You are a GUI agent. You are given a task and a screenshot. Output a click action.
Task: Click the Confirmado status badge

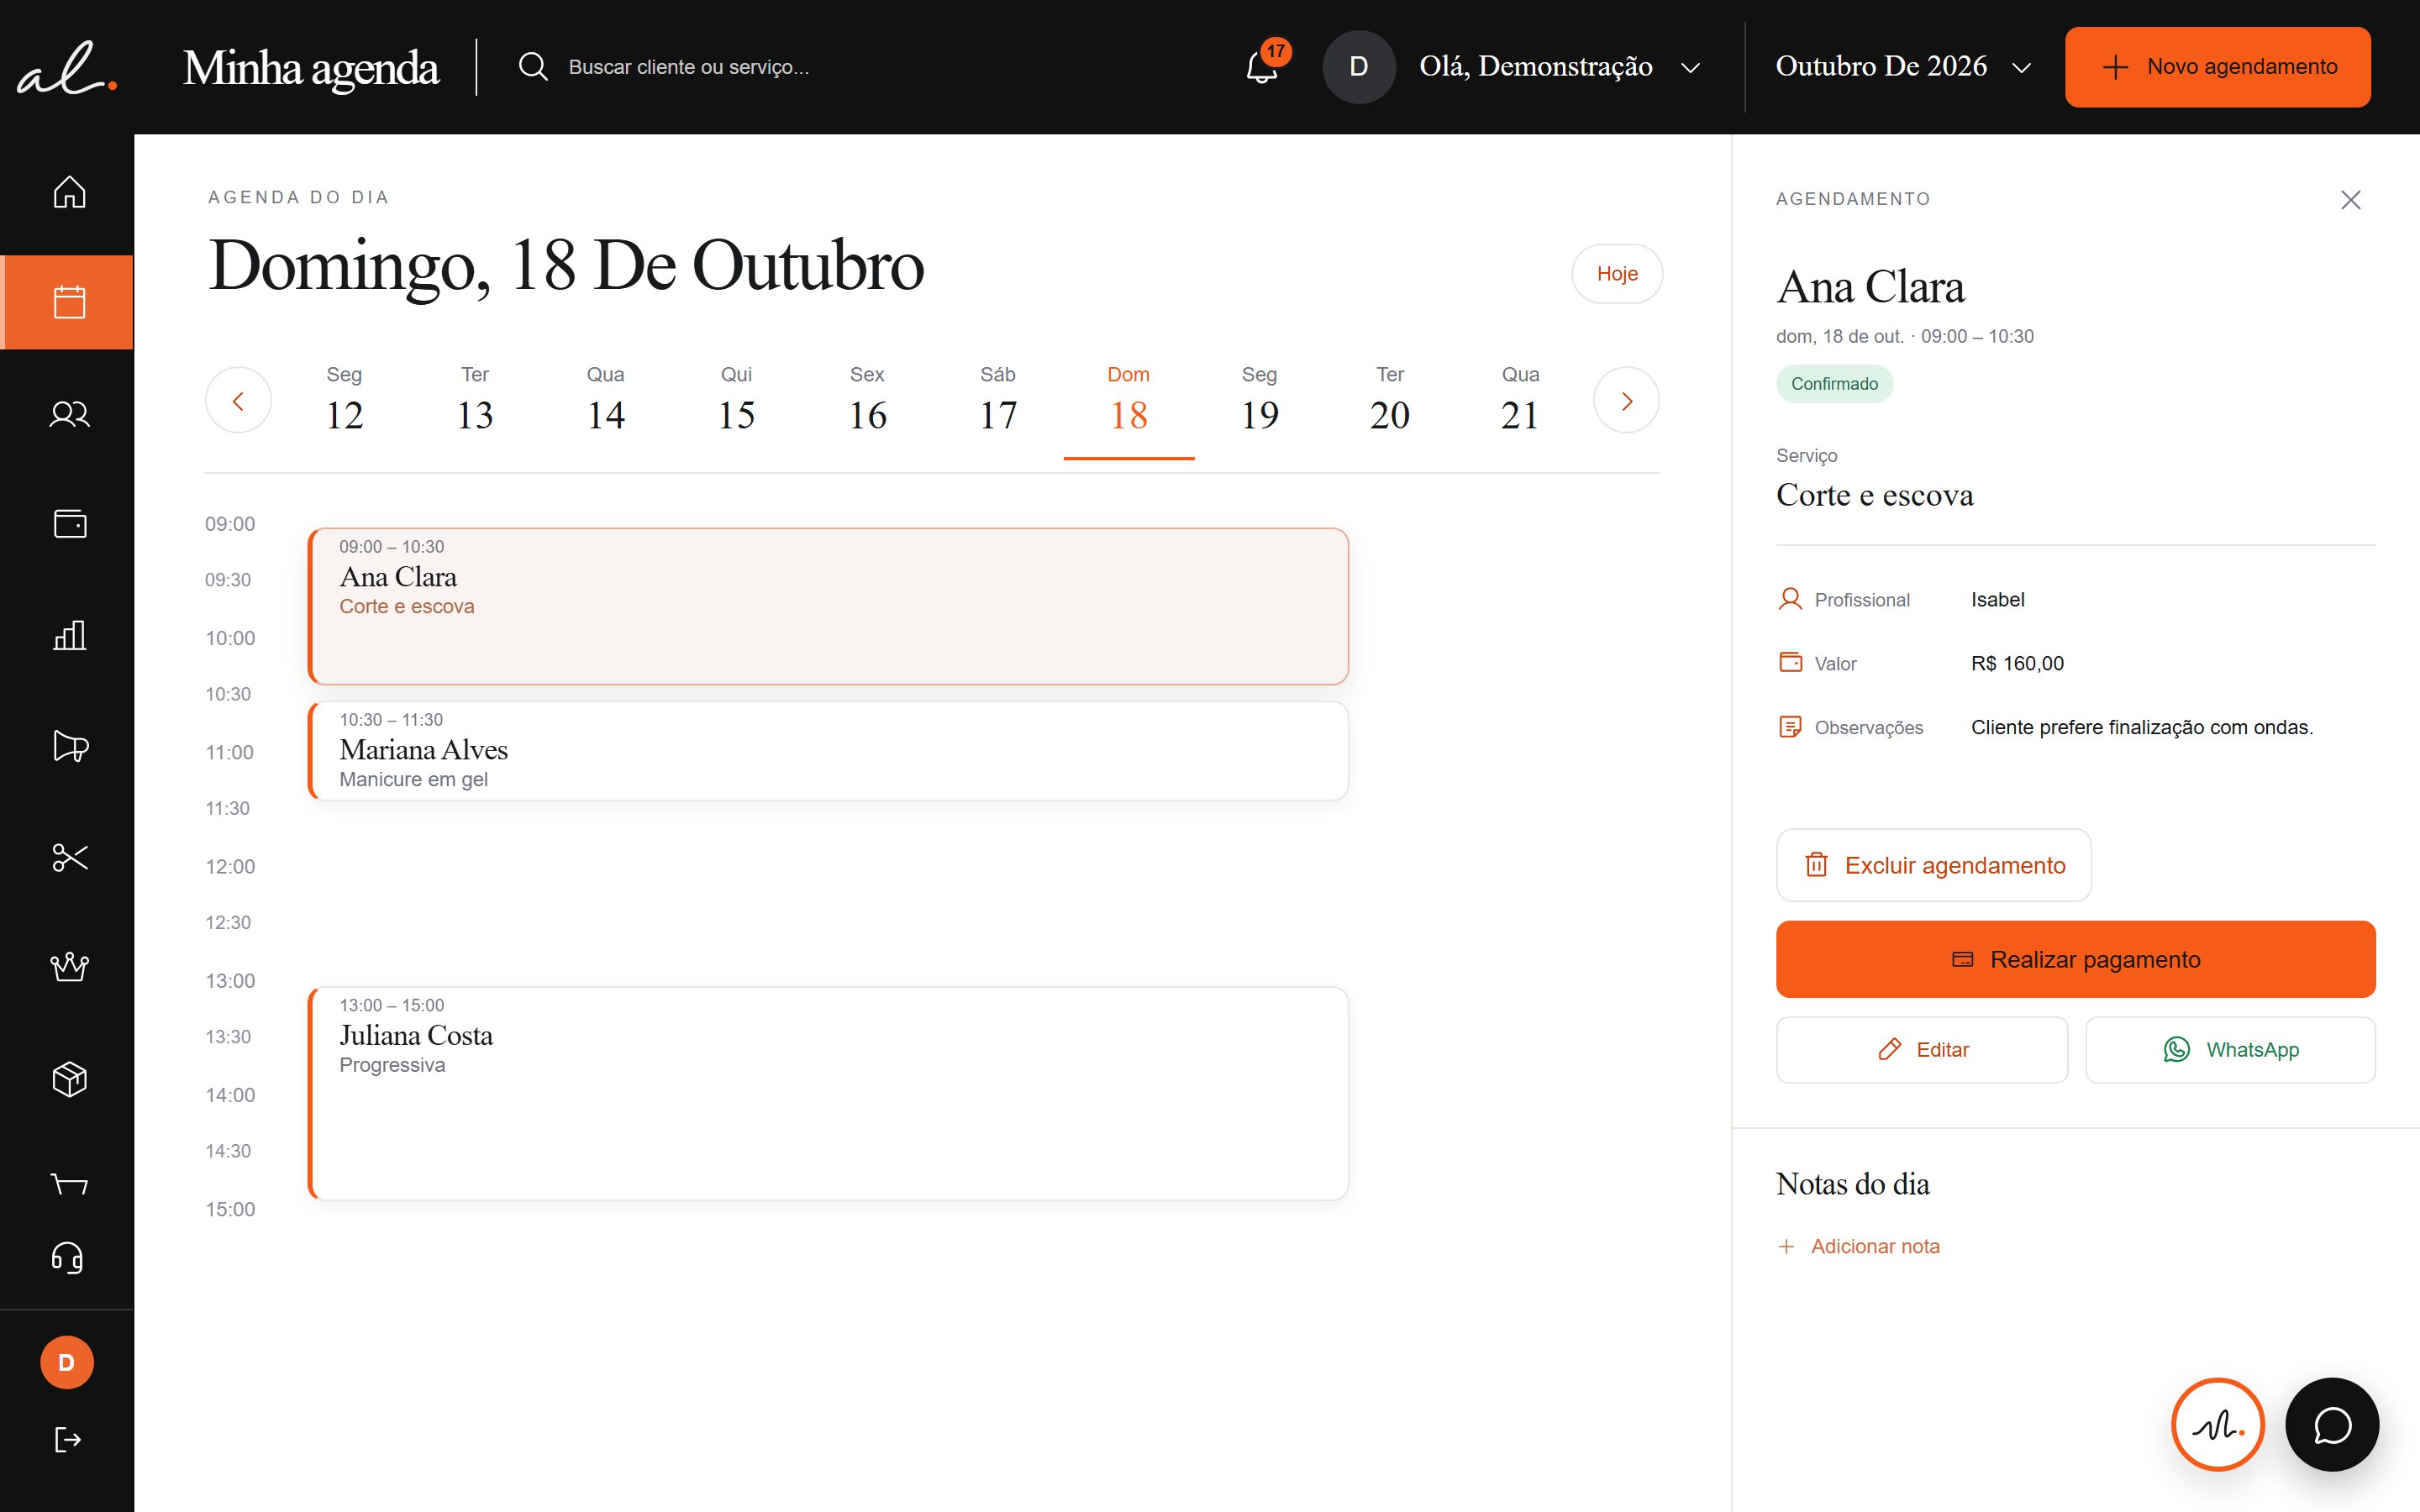point(1834,384)
